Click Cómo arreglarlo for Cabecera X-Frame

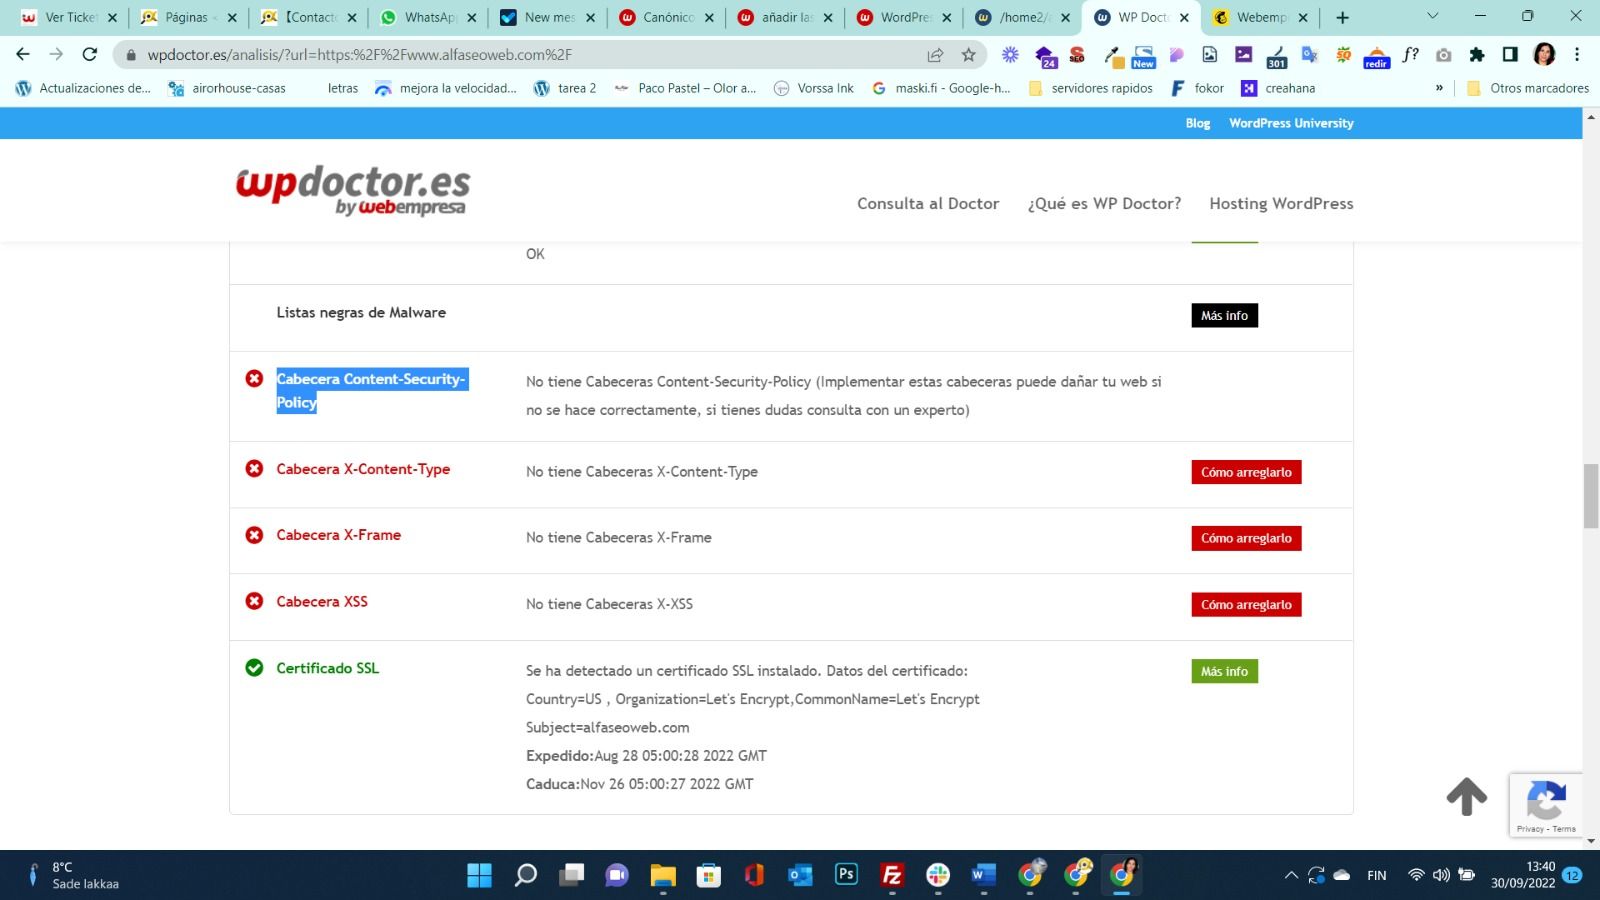point(1245,538)
